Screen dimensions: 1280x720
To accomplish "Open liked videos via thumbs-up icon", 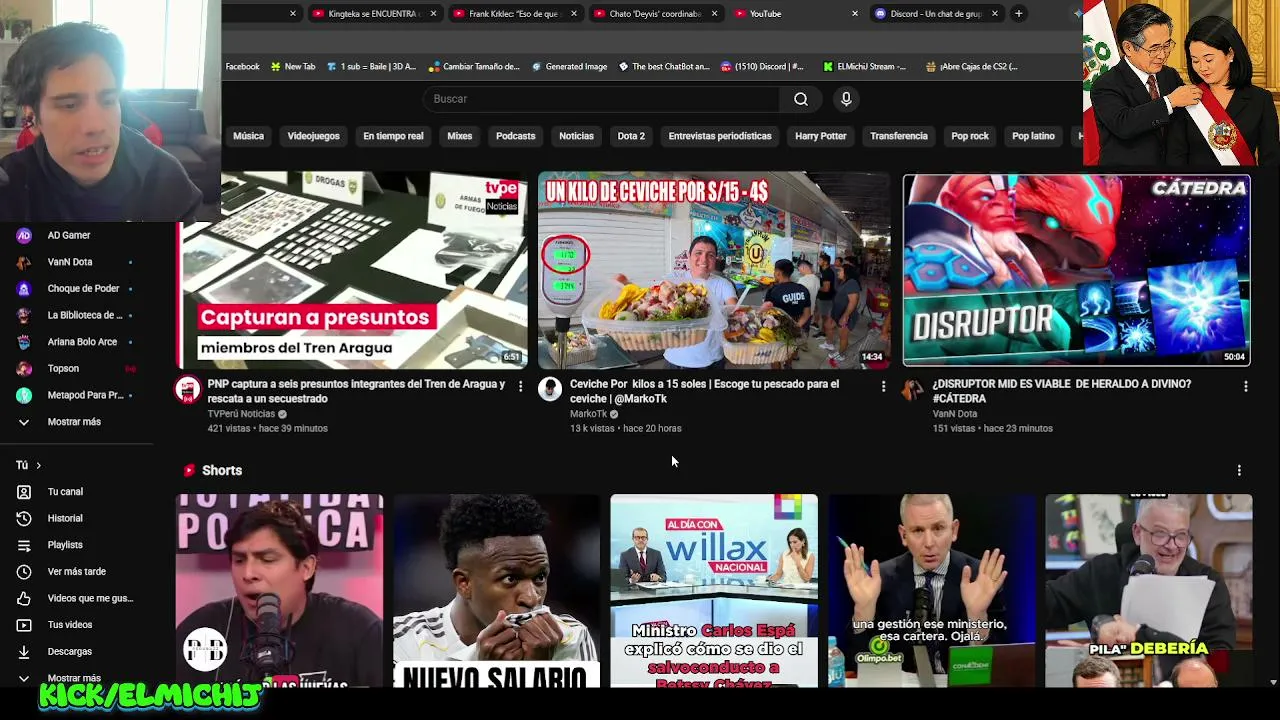I will click(24, 598).
